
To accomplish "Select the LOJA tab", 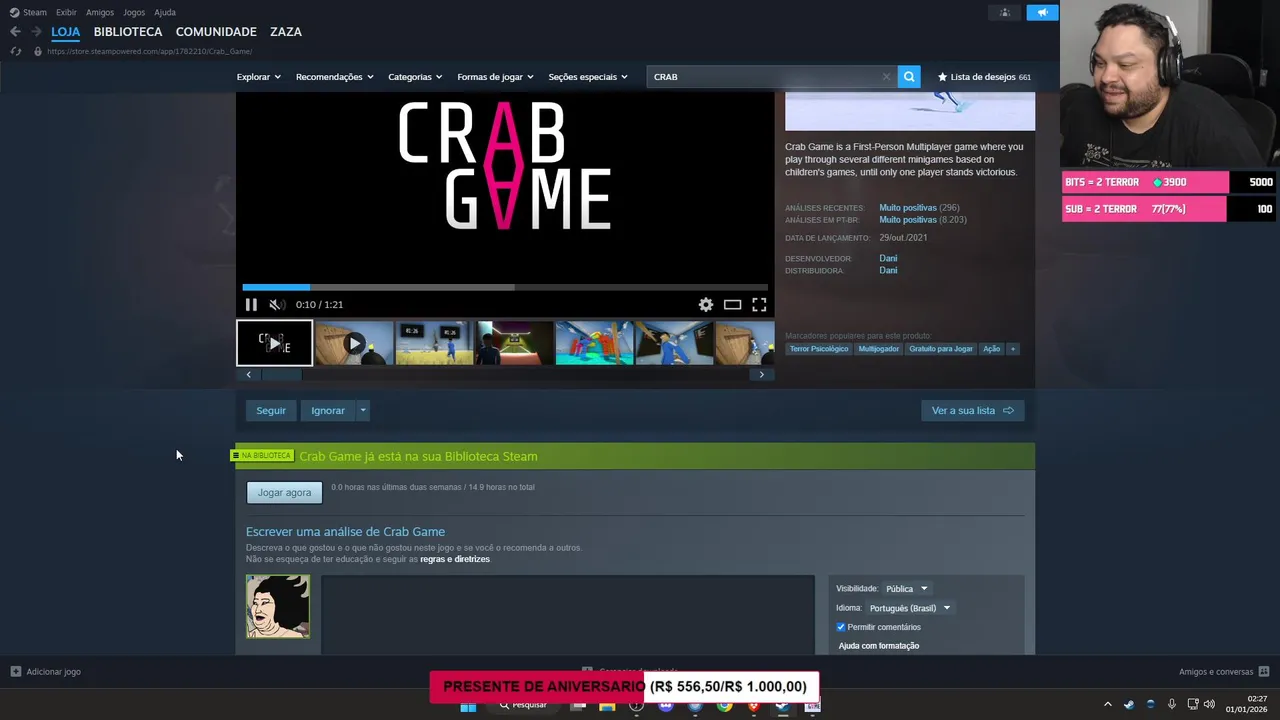I will (65, 32).
